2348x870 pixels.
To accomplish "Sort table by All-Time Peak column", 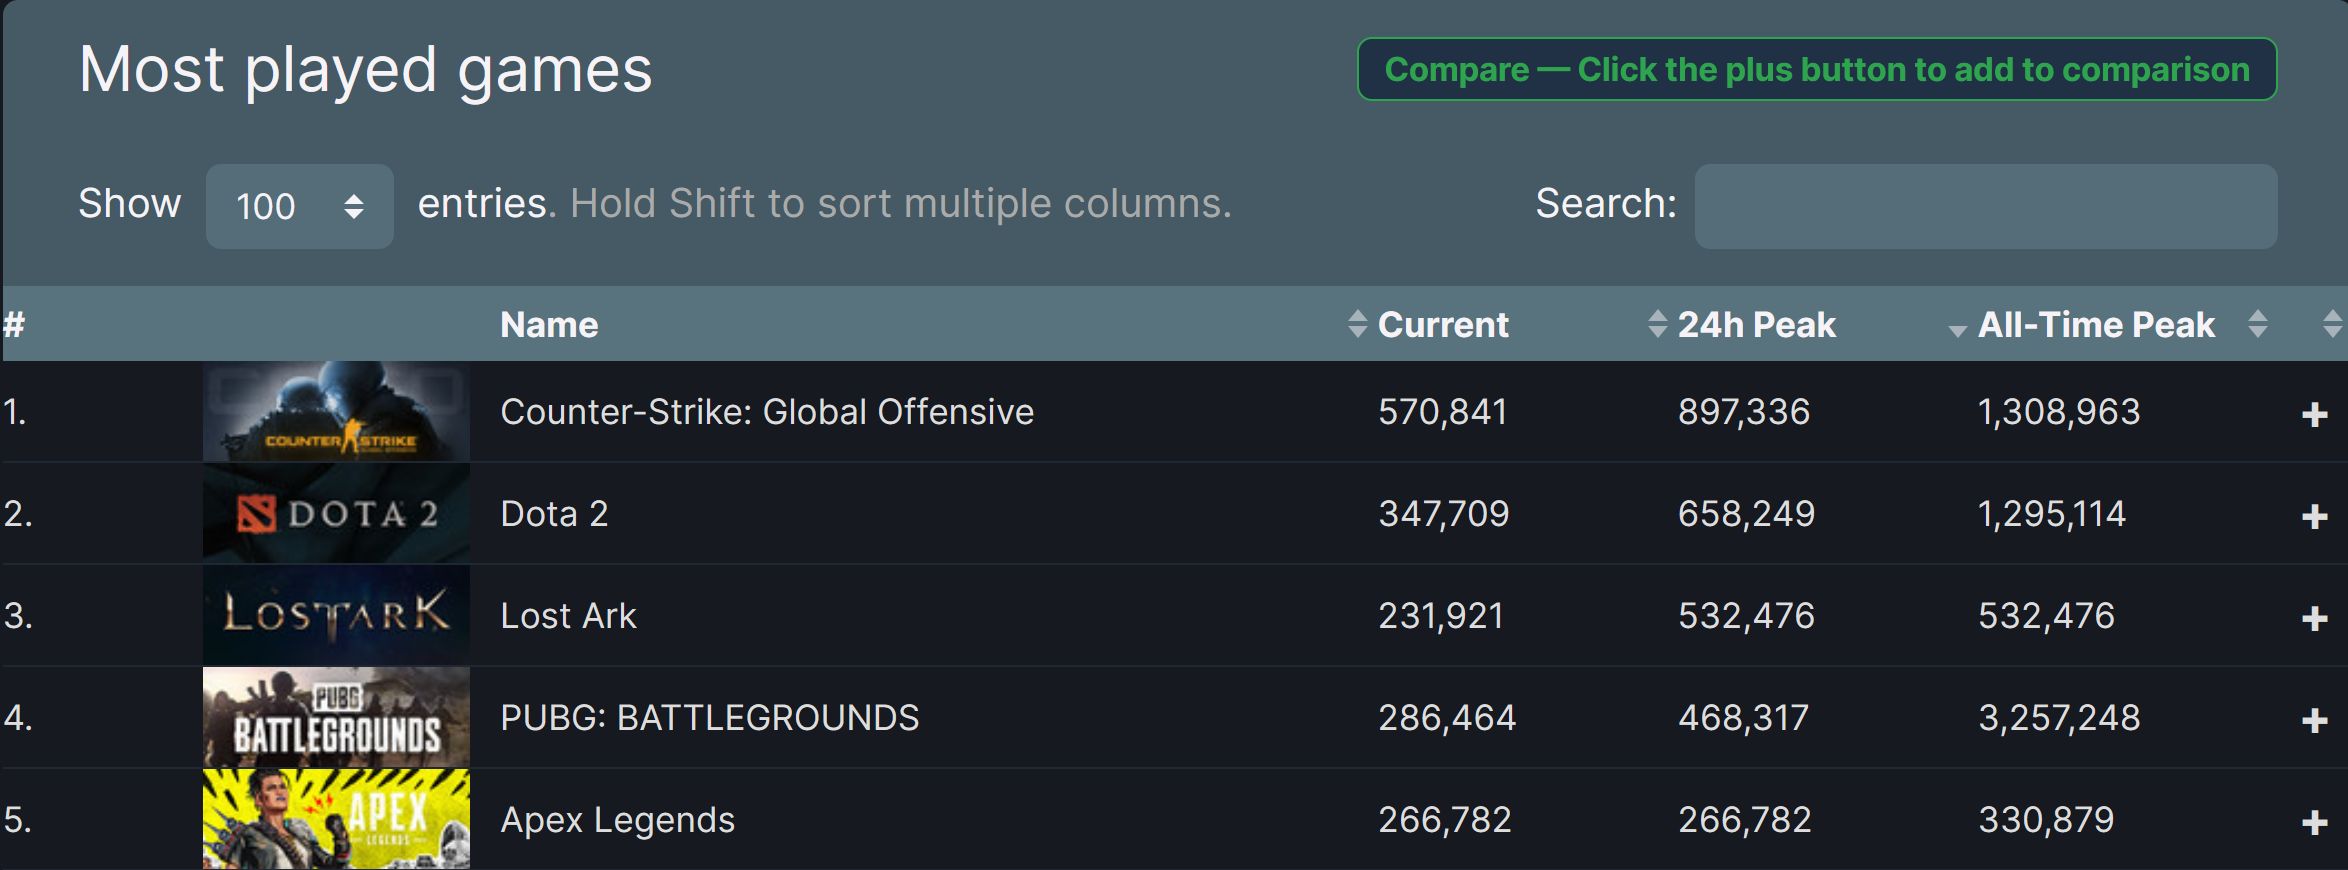I will pos(2096,324).
